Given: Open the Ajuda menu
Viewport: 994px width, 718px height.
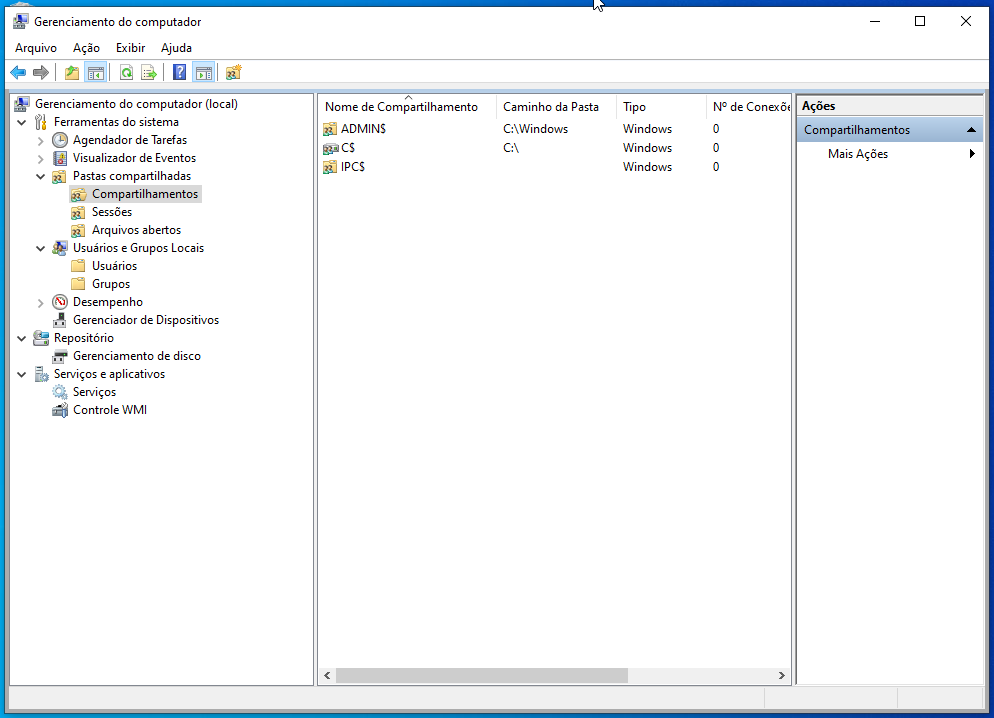Looking at the screenshot, I should [x=176, y=48].
